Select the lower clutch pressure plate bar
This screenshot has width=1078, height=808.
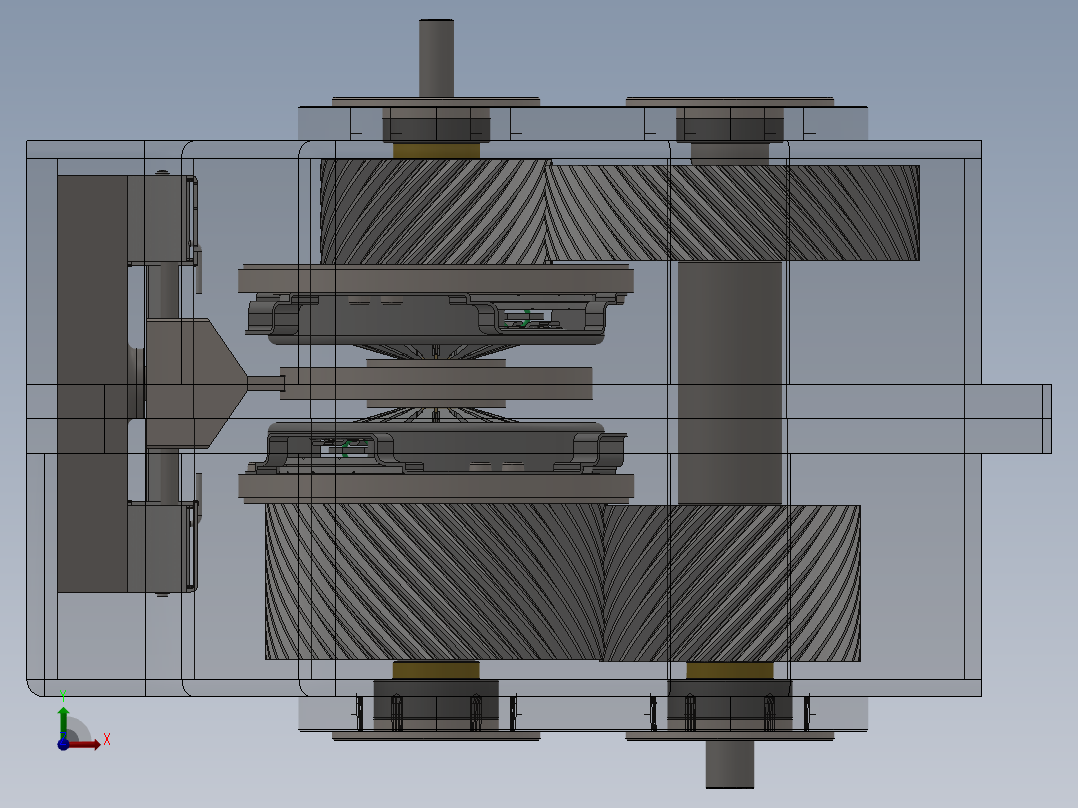tap(436, 487)
